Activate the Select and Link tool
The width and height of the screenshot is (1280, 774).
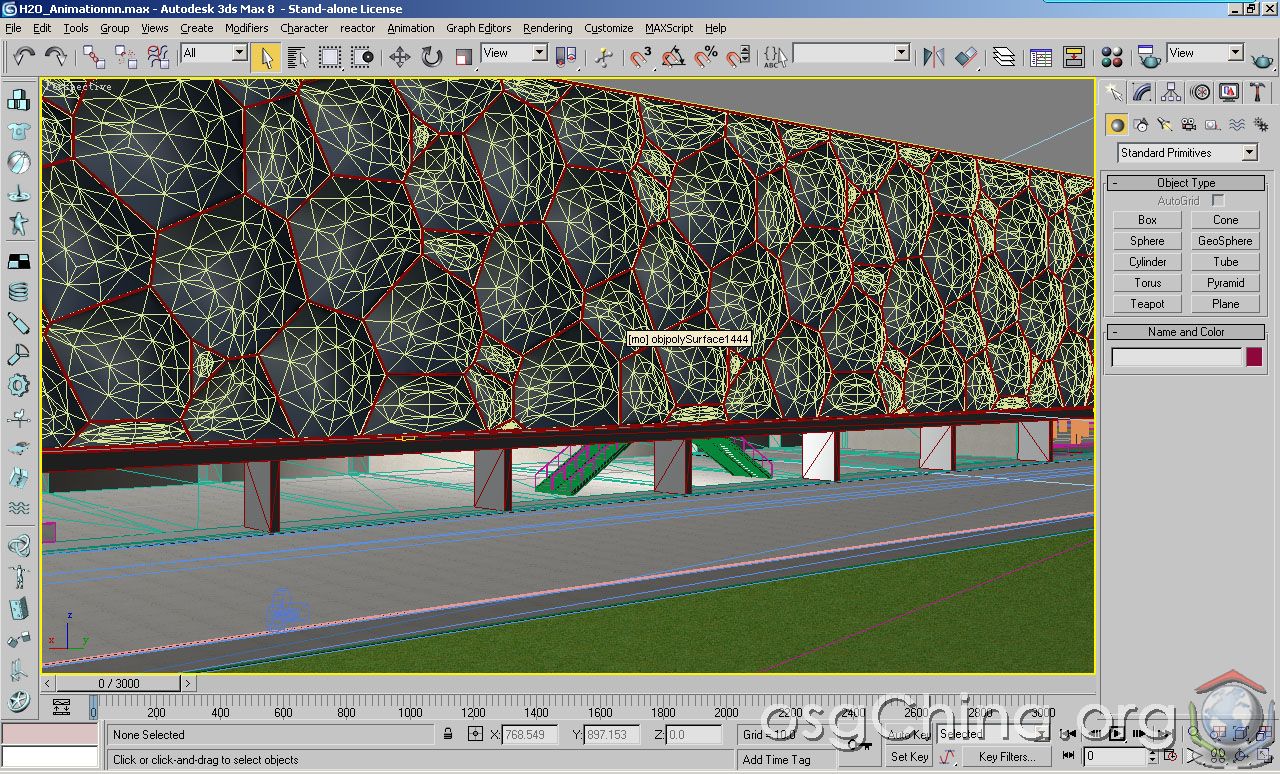pyautogui.click(x=93, y=56)
